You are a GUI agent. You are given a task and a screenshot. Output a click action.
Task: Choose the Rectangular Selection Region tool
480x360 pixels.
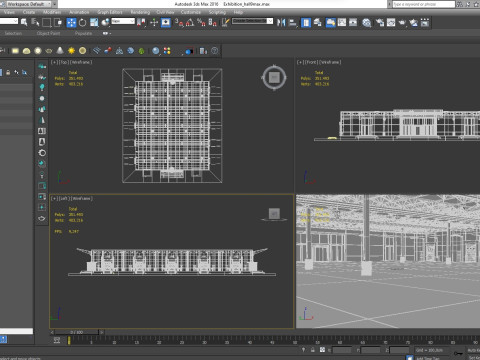point(47,22)
